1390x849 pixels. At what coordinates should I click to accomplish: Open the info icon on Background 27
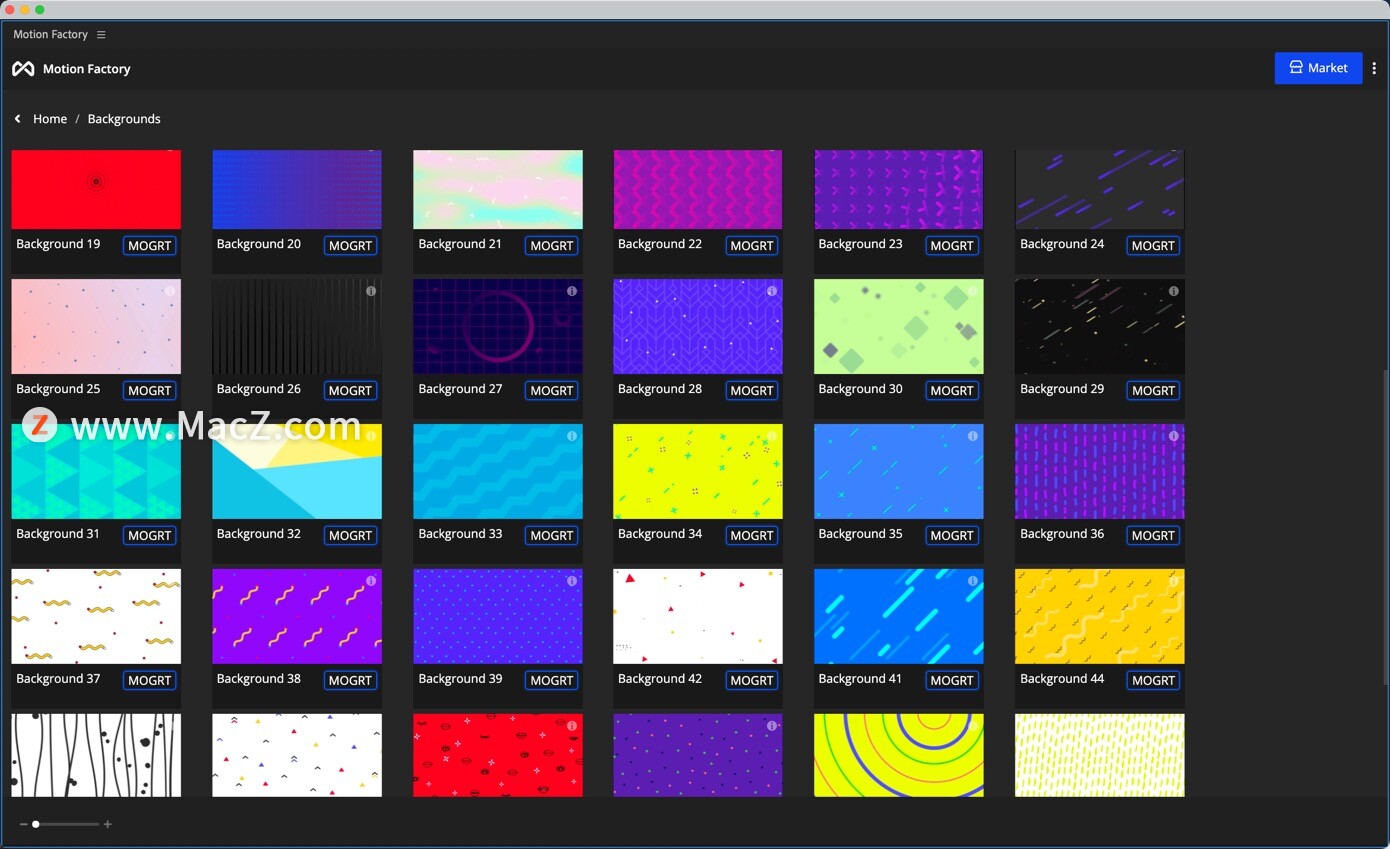[x=572, y=291]
